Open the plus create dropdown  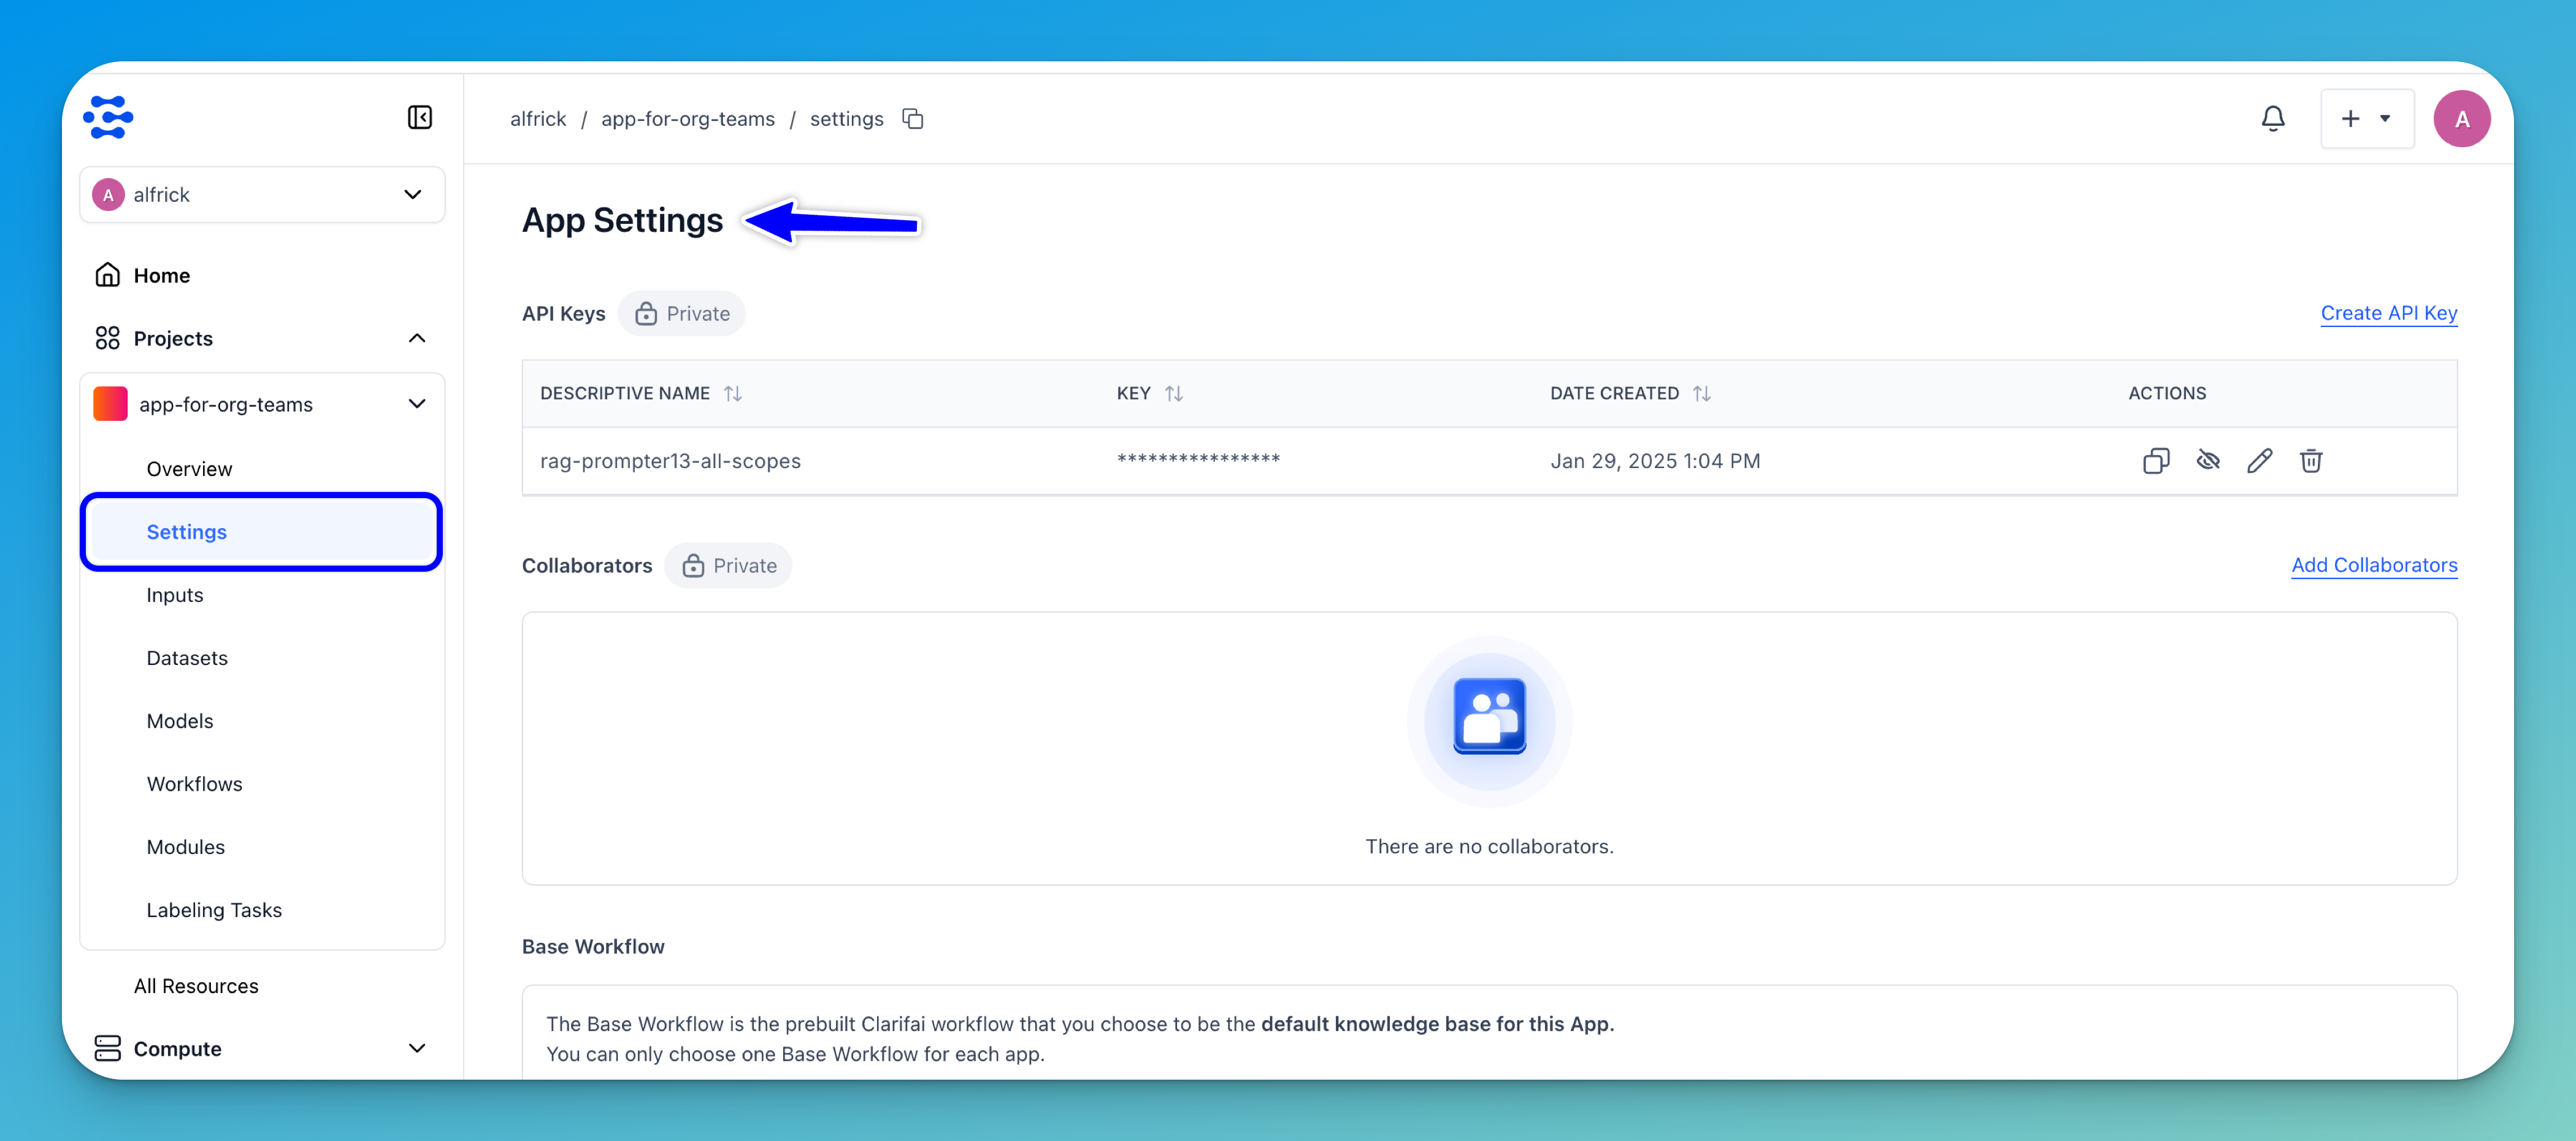point(2367,119)
